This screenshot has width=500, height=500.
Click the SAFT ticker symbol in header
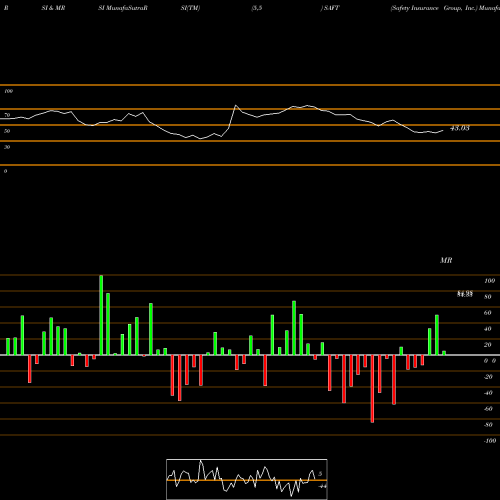(x=332, y=8)
